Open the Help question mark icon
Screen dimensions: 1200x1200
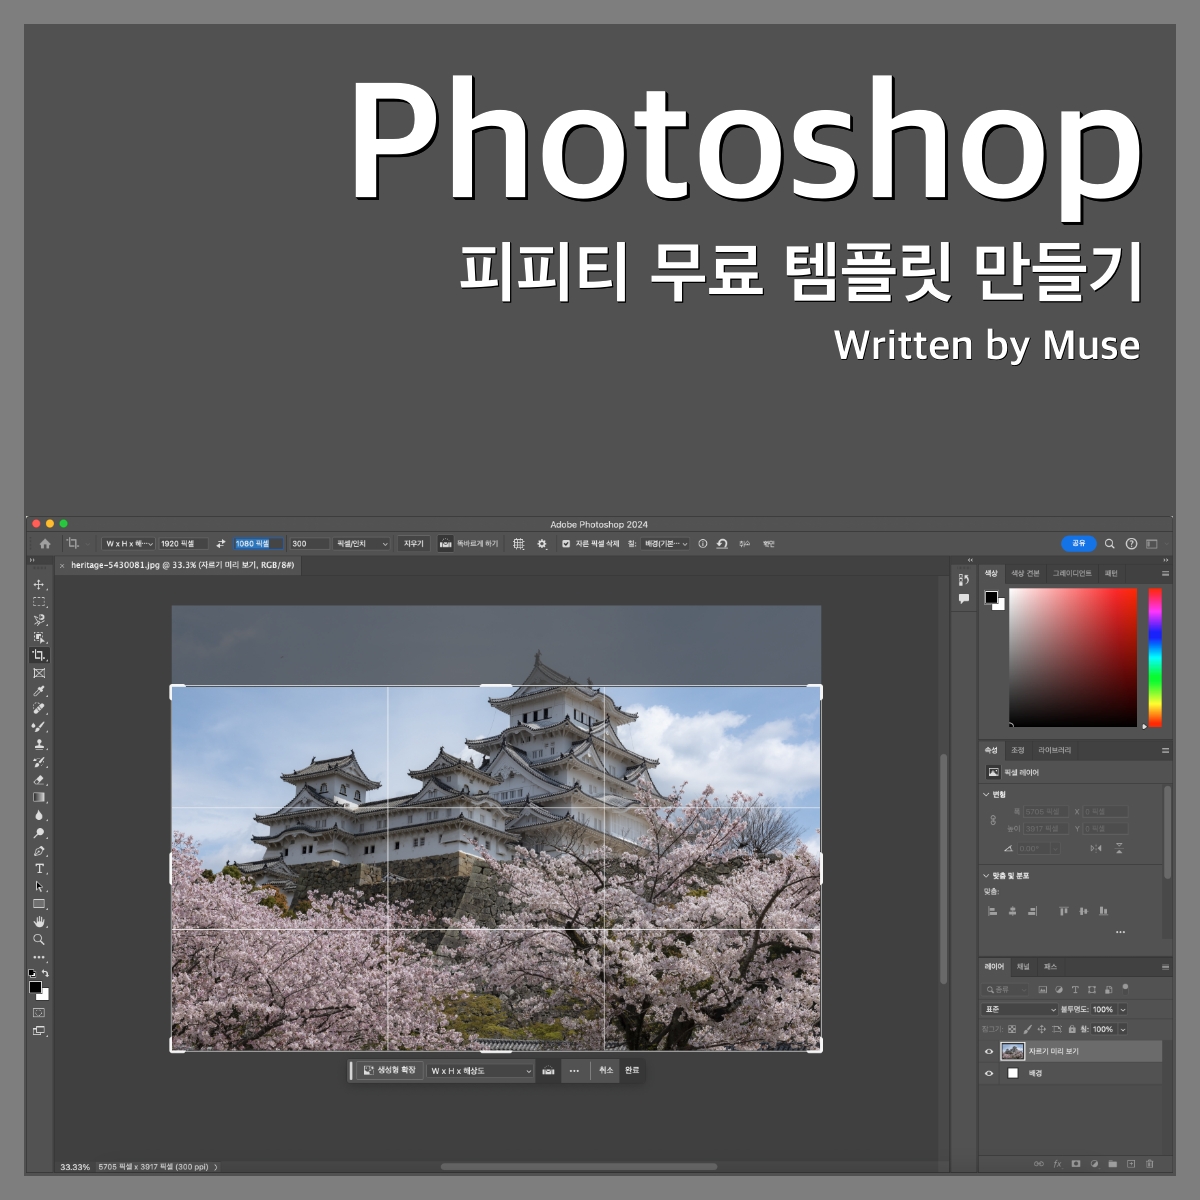1131,544
